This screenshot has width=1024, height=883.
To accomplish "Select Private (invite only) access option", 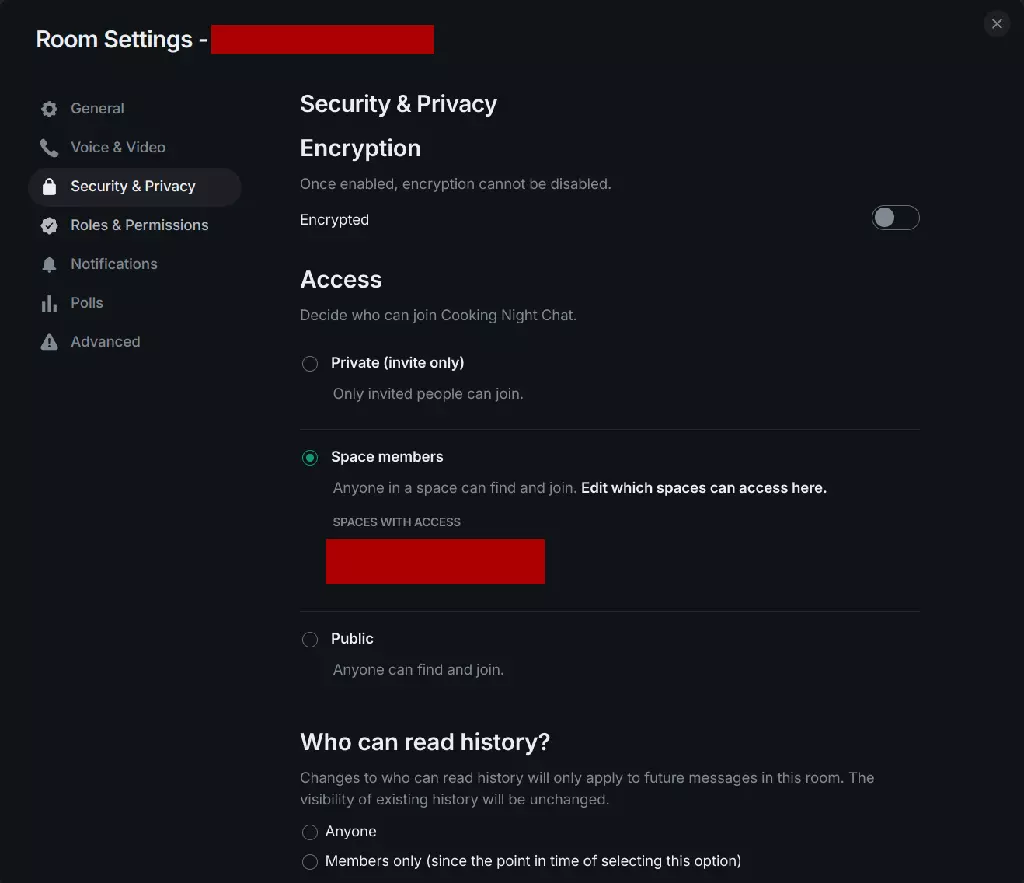I will [x=310, y=364].
